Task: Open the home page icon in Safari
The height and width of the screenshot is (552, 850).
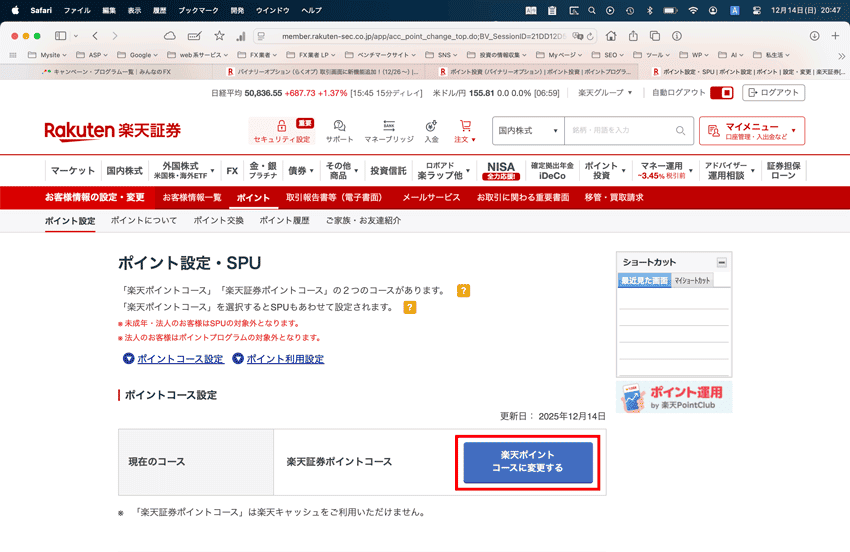Action: [x=611, y=36]
